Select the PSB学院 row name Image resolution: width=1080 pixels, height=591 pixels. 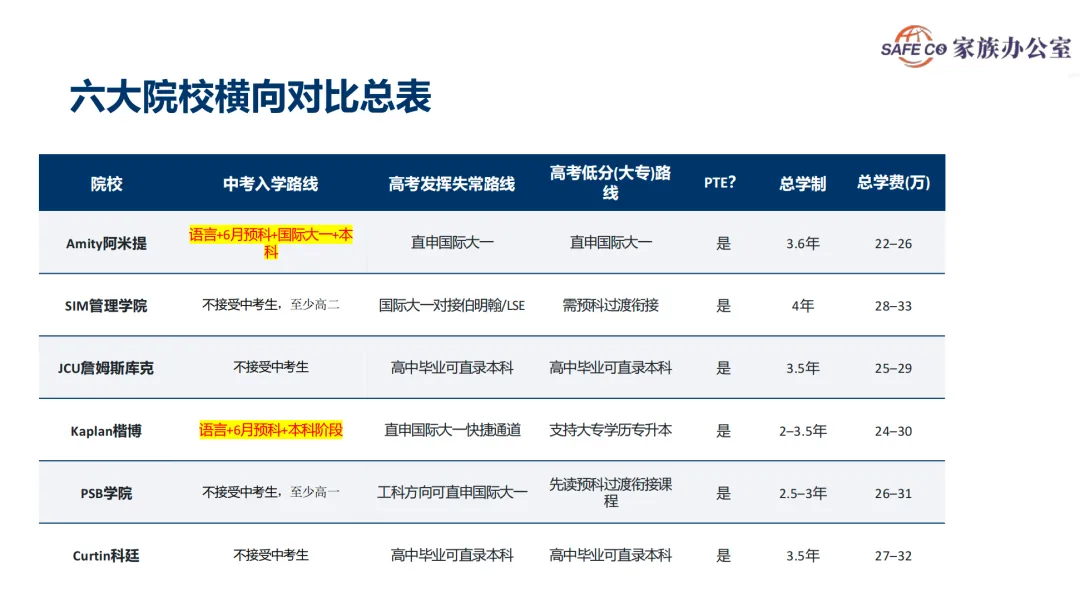(106, 494)
